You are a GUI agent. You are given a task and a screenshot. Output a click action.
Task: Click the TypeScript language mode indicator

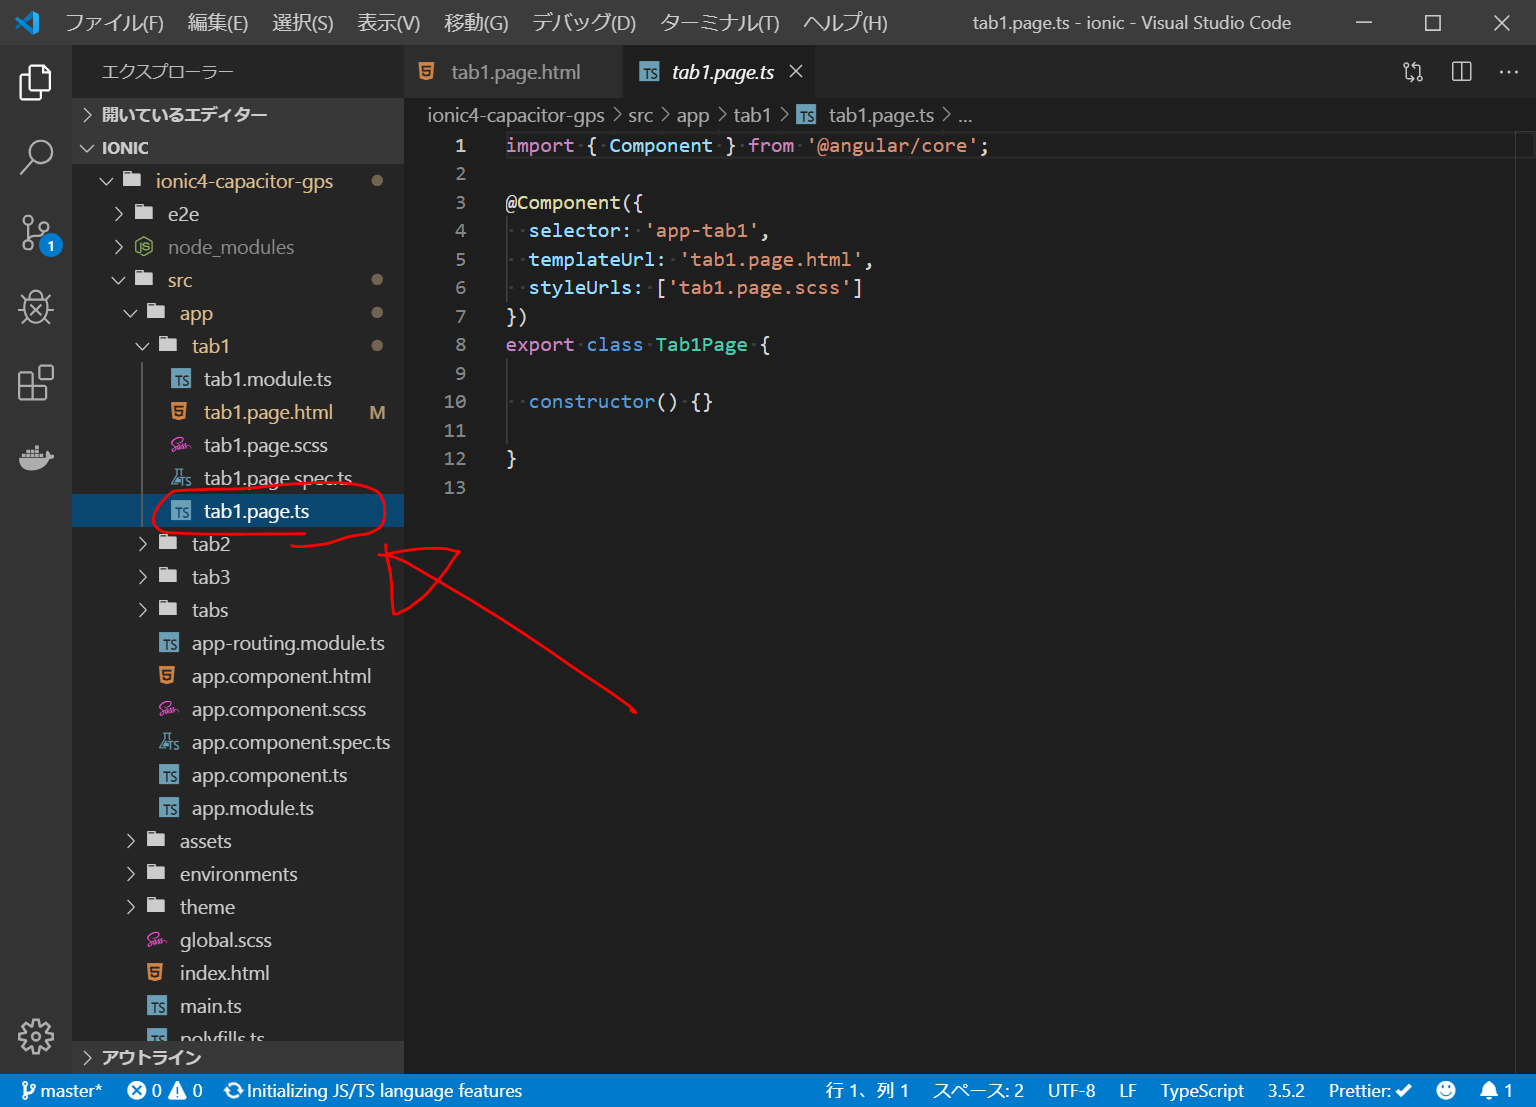point(1201,1090)
